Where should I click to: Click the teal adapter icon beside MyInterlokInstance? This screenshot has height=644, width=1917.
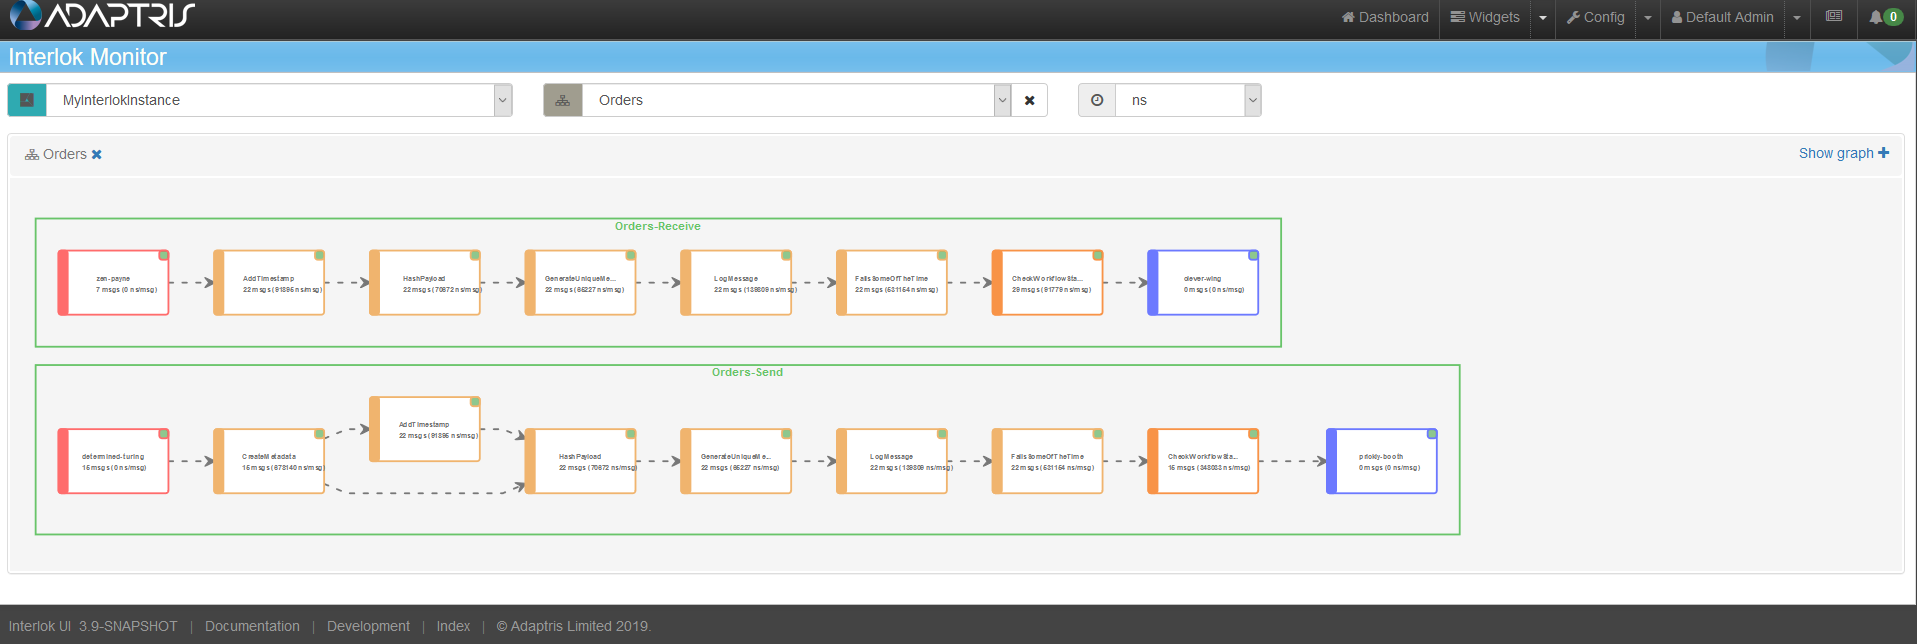pyautogui.click(x=27, y=100)
